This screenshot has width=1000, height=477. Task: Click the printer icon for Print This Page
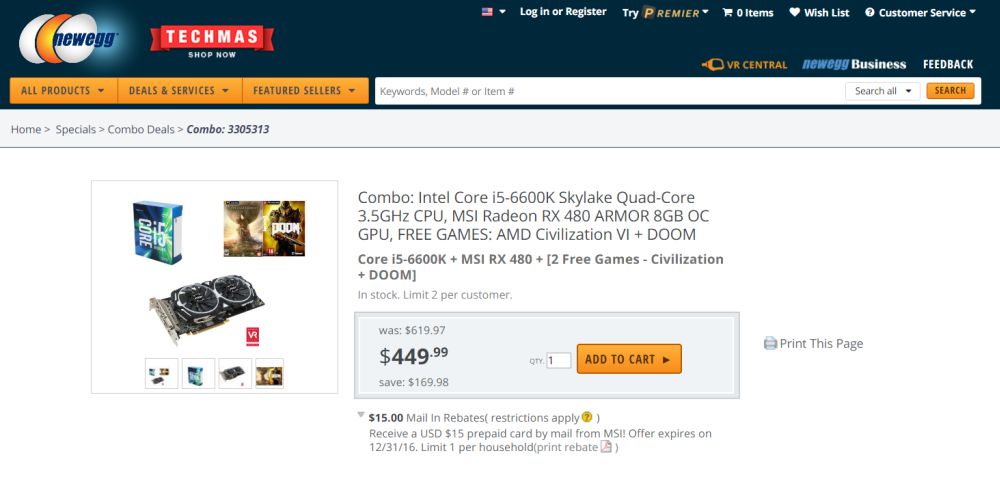(x=770, y=344)
